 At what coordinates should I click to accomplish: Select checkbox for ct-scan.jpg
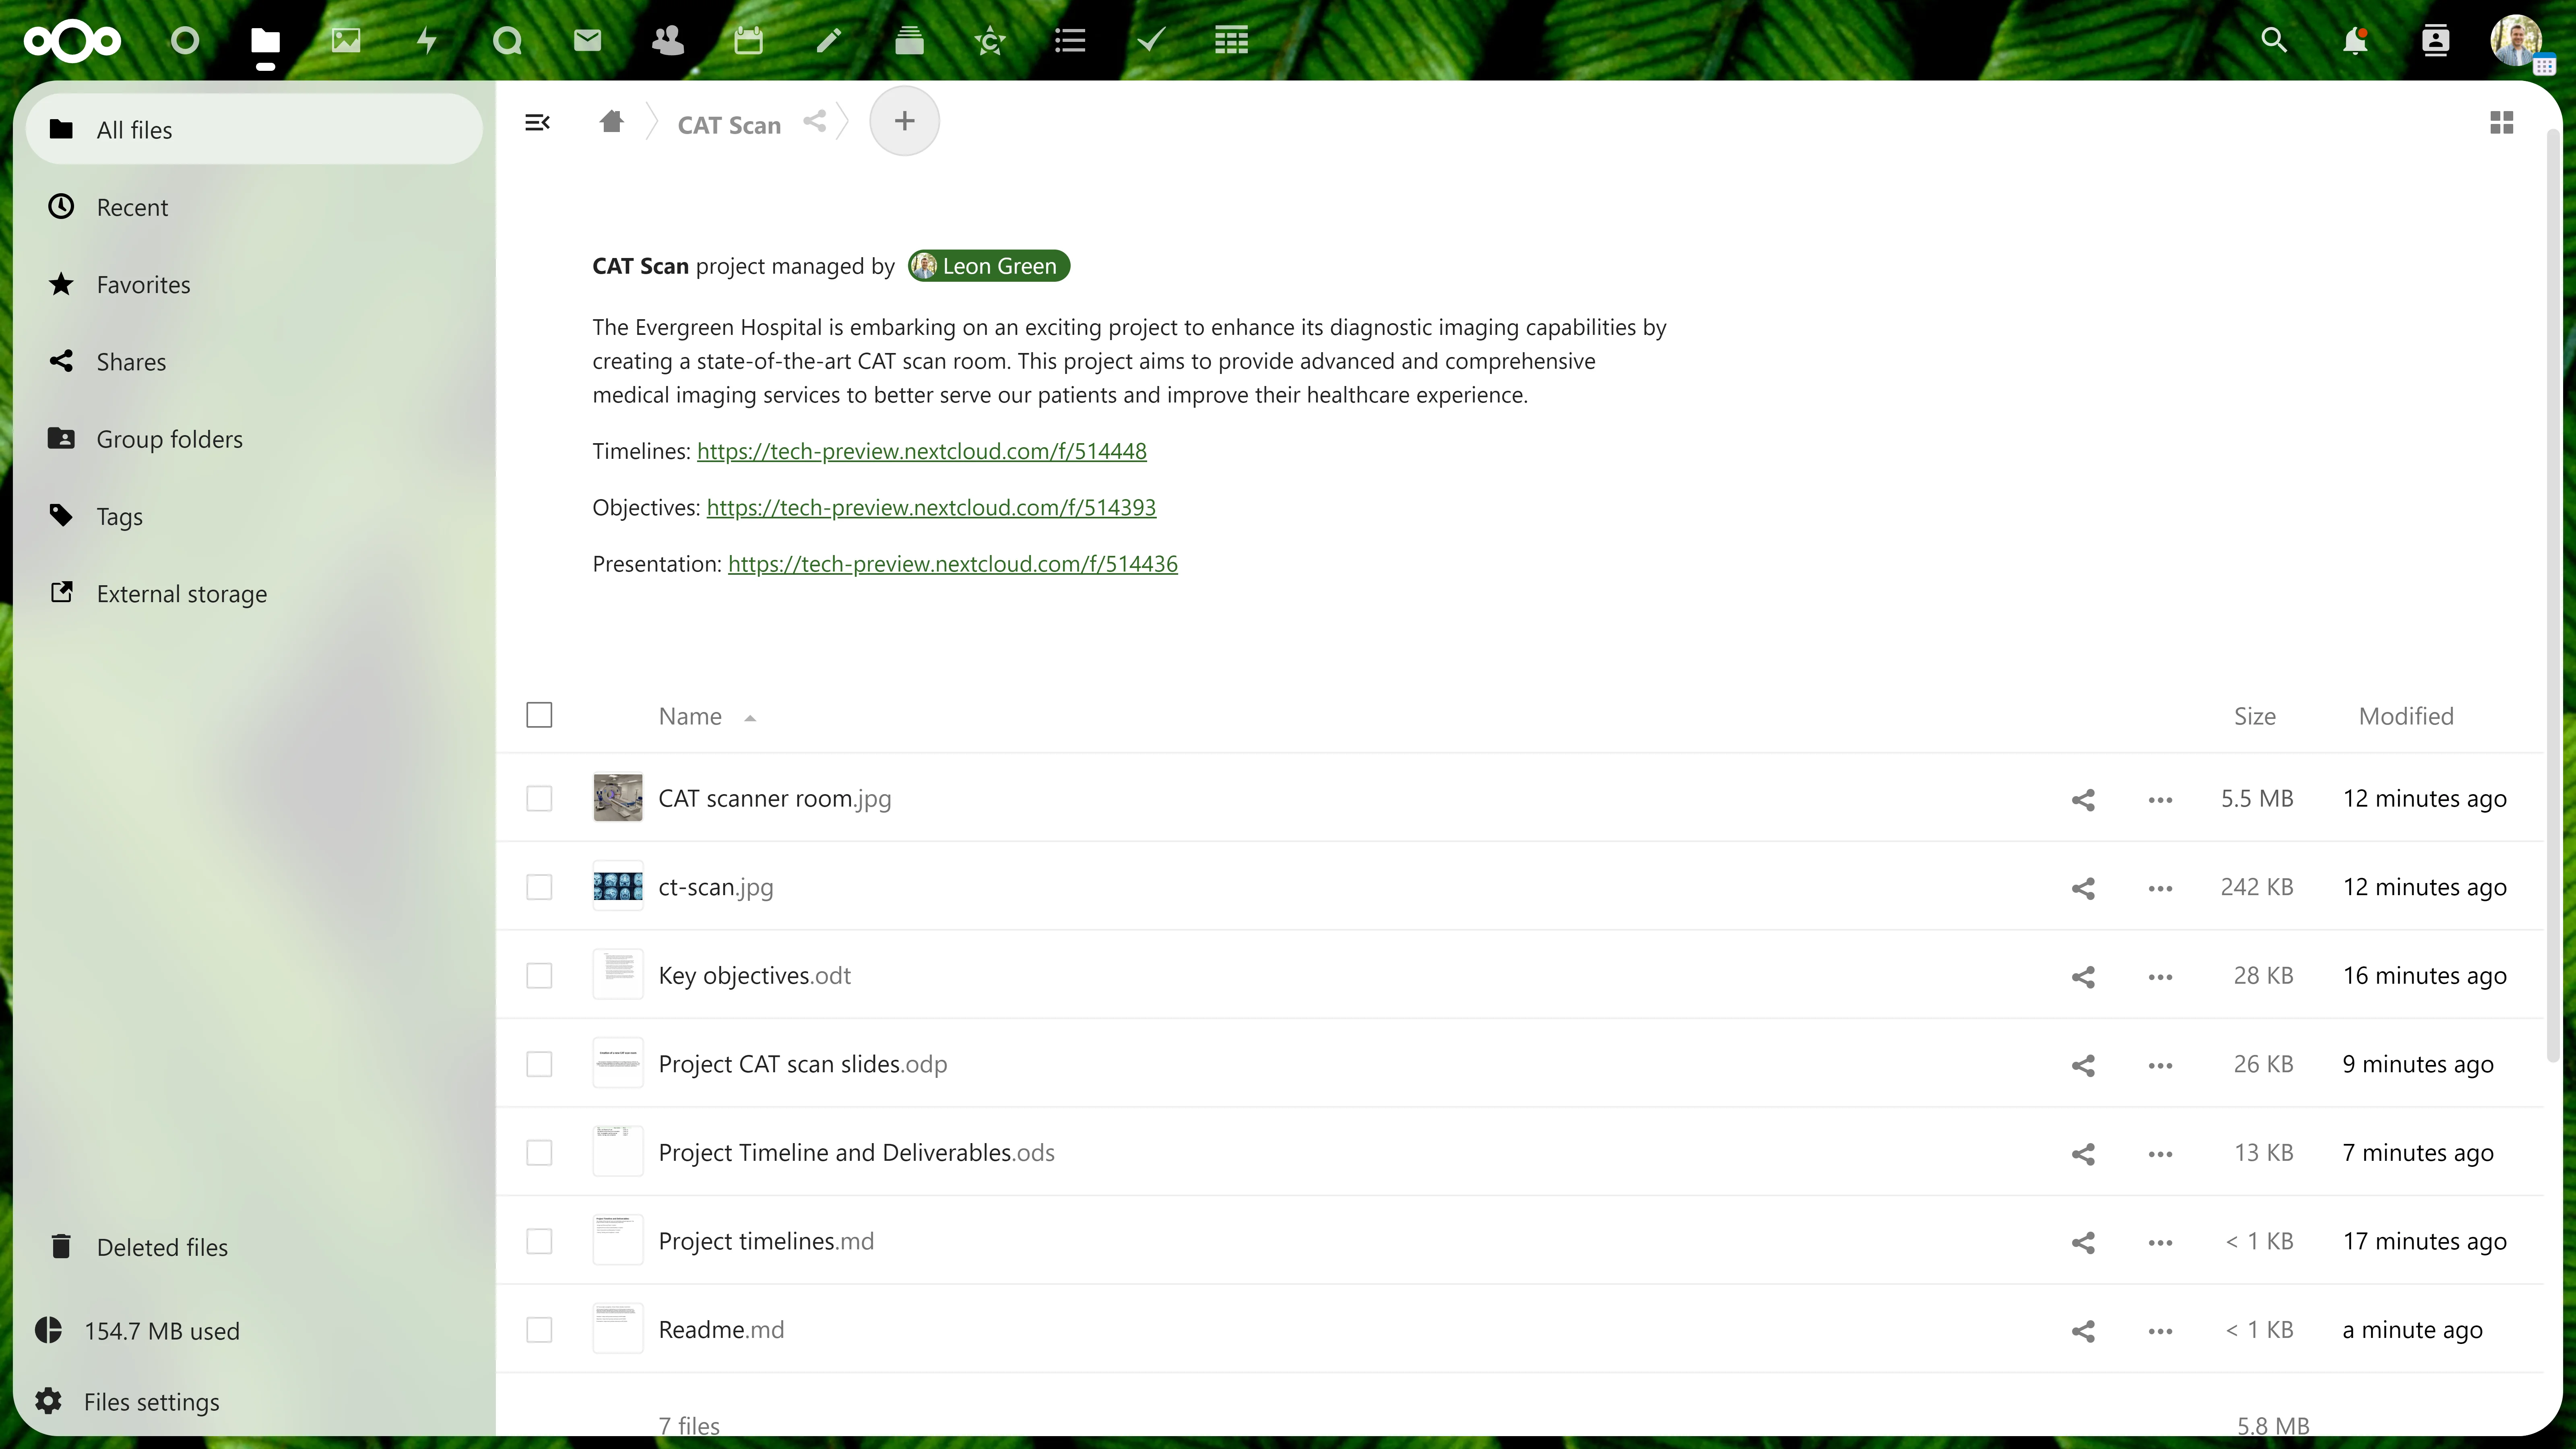tap(540, 886)
